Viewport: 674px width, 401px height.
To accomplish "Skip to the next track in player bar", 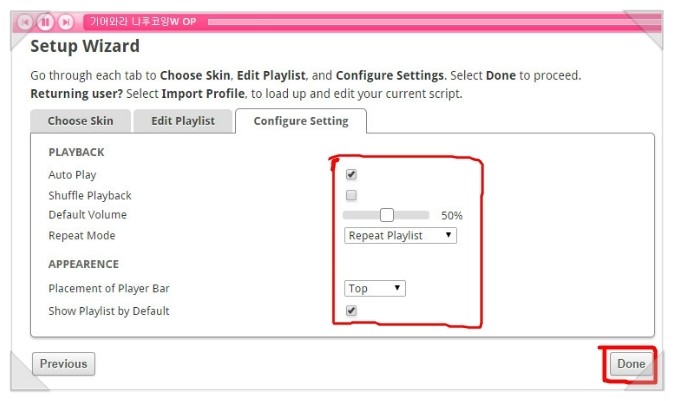I will [x=65, y=21].
